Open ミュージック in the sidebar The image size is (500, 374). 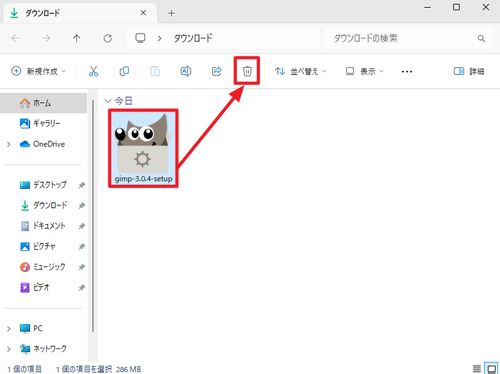[x=43, y=267]
